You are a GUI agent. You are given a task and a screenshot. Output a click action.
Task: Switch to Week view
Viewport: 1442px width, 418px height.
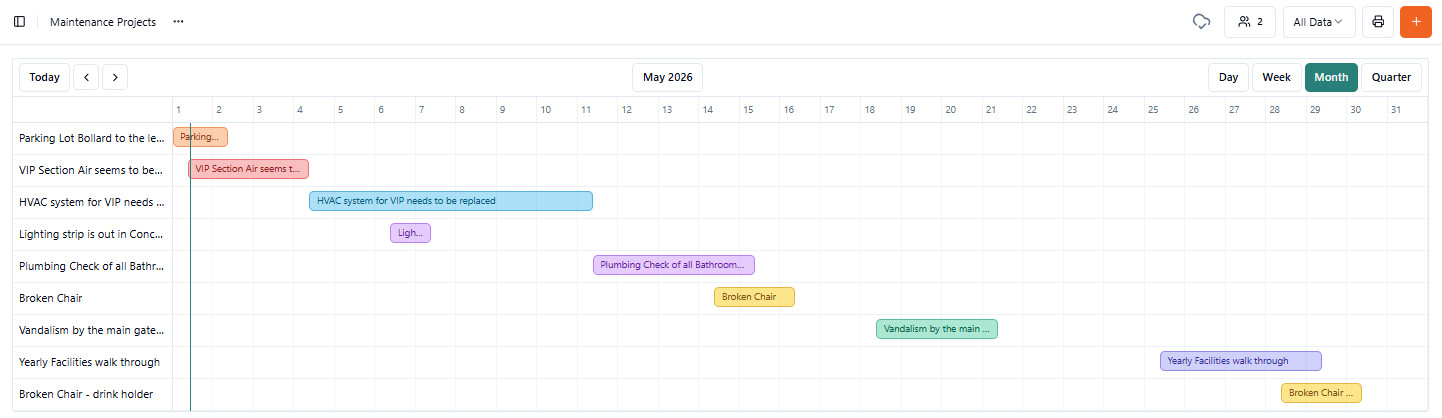pos(1277,77)
